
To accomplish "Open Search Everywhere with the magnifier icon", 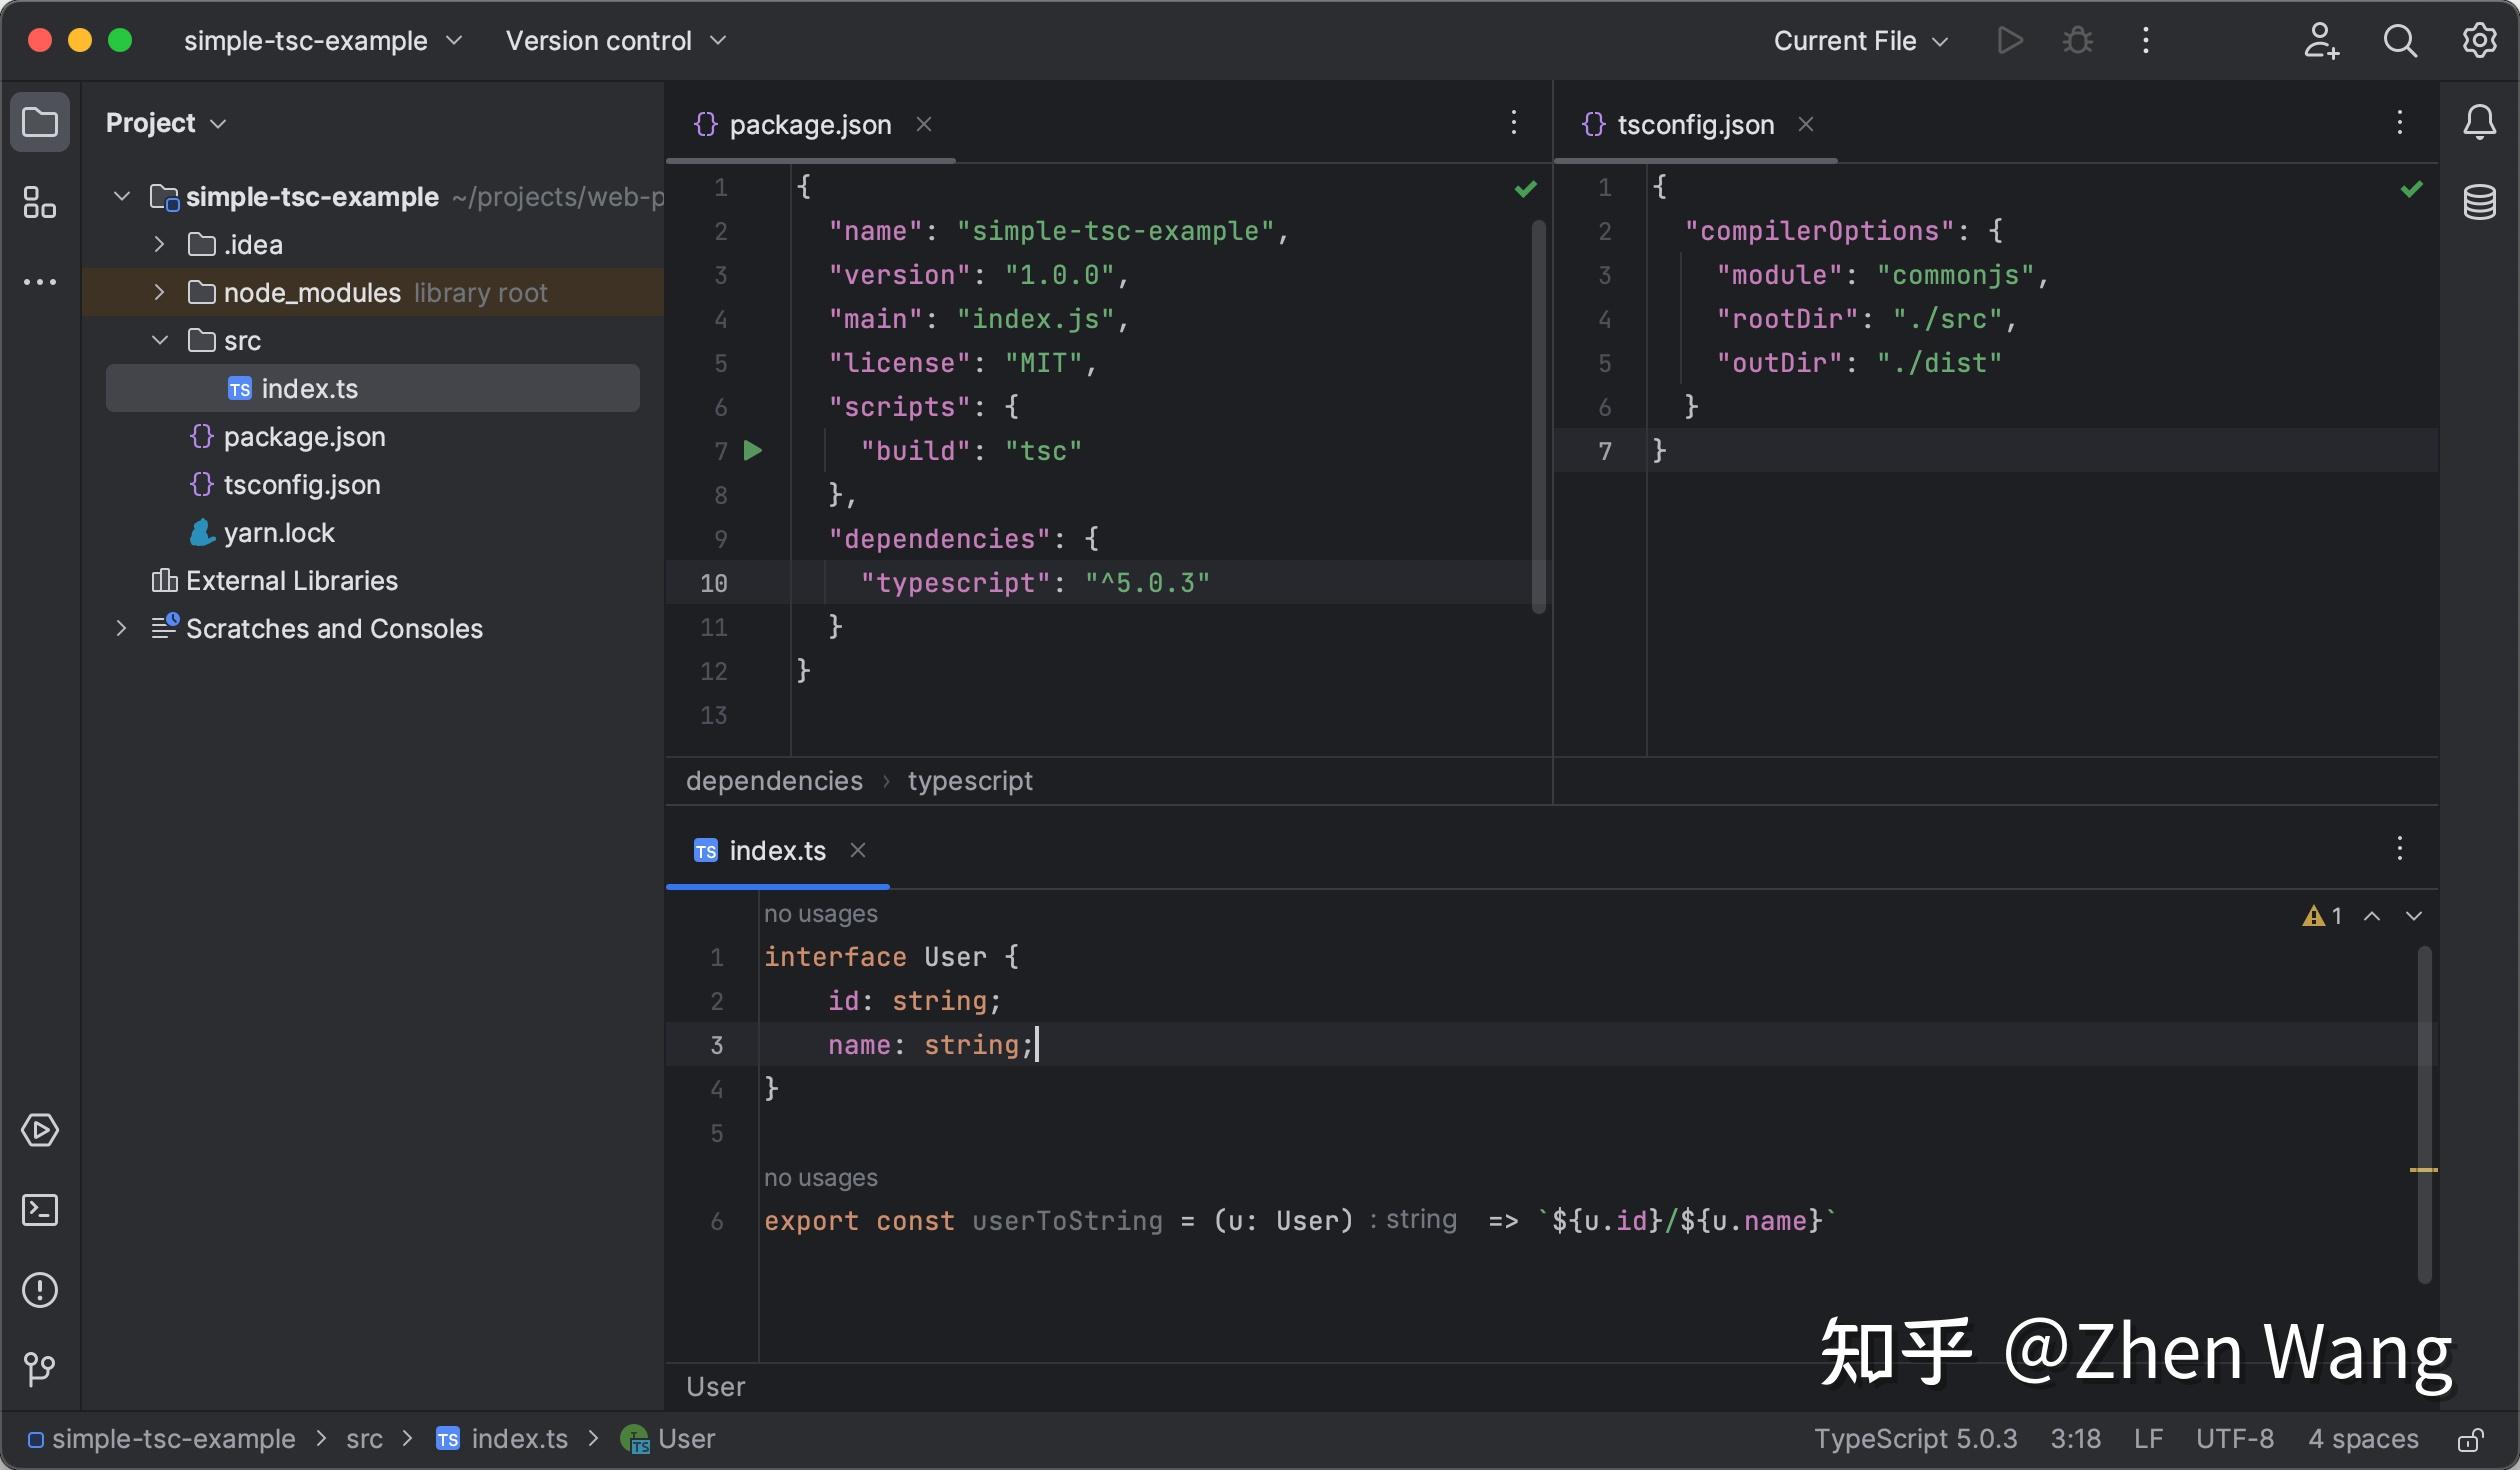I will [2400, 40].
